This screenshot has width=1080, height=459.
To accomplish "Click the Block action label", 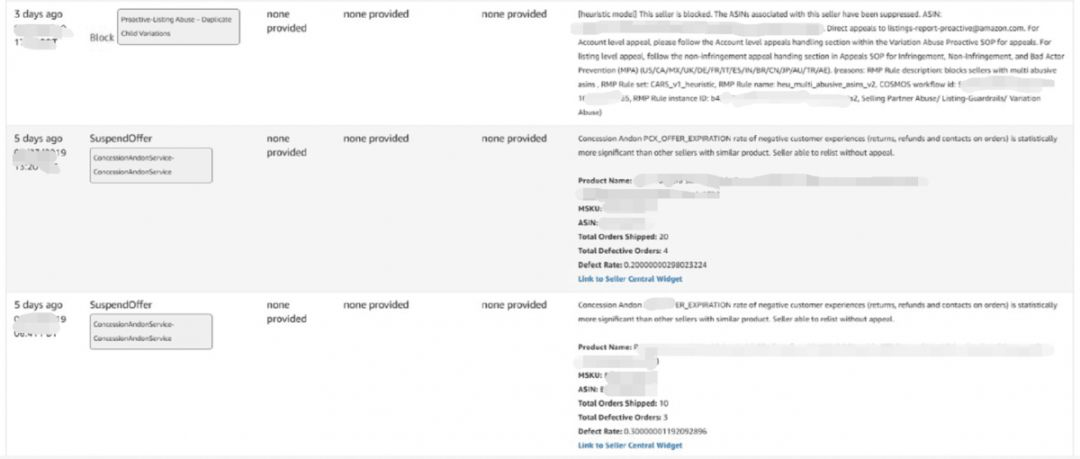I will pyautogui.click(x=102, y=35).
